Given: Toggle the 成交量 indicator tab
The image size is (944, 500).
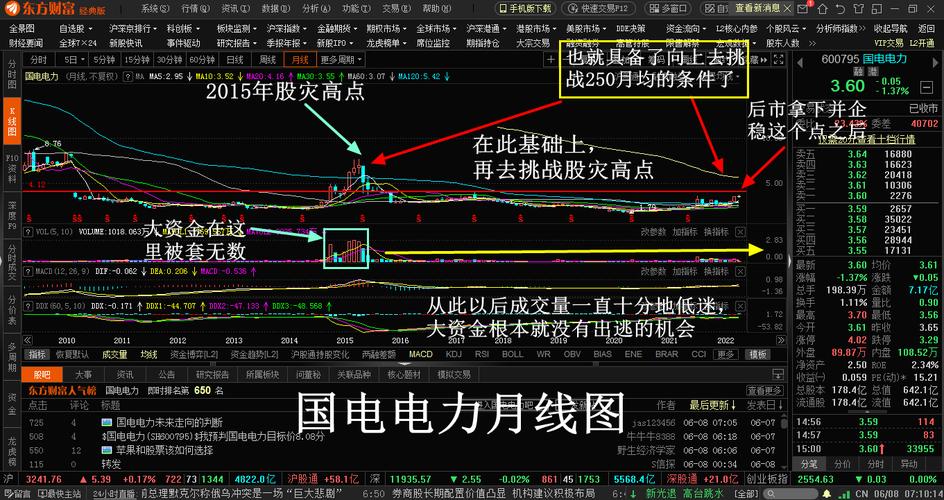Looking at the screenshot, I should pos(113,354).
